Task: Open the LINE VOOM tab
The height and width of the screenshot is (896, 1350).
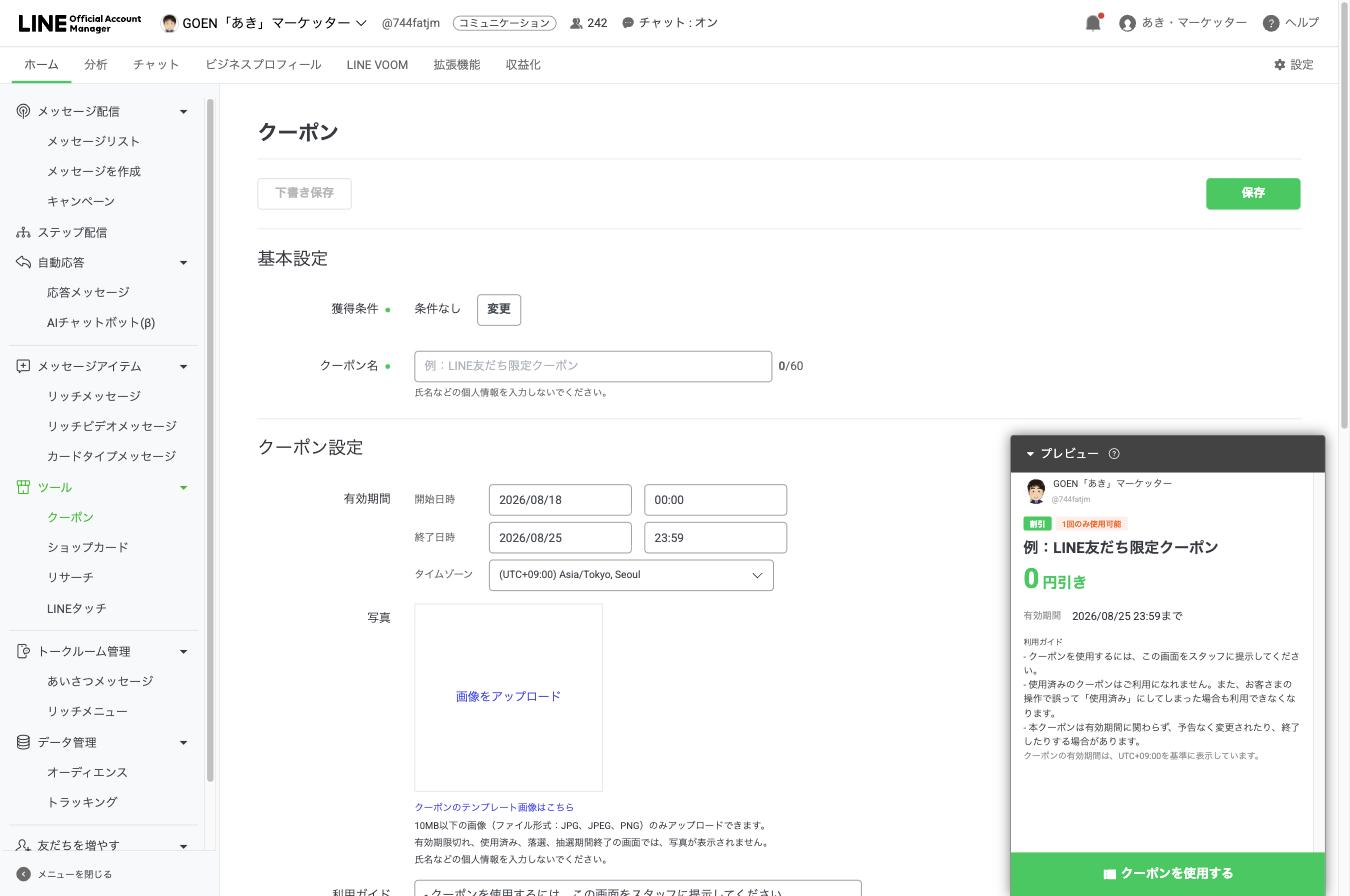Action: click(x=377, y=65)
